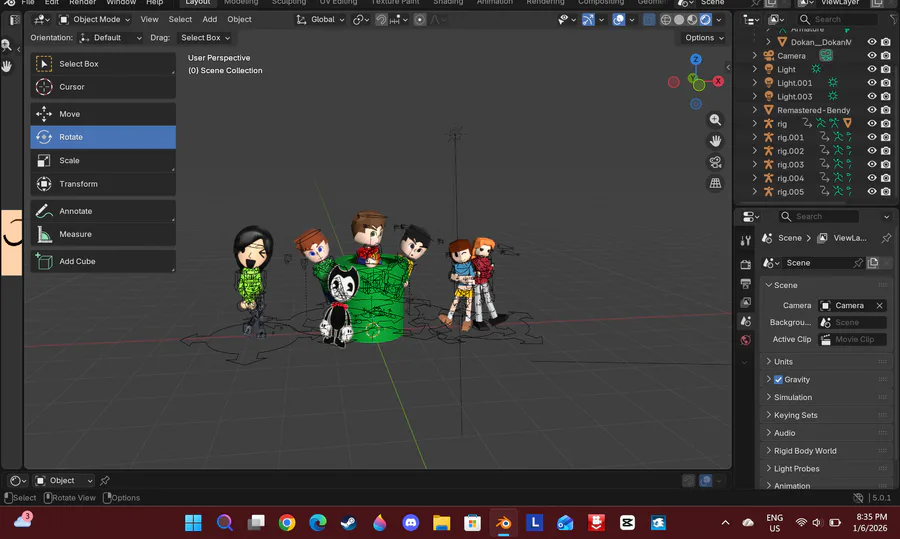900x539 pixels.
Task: Open the View menu in viewport header
Action: pos(149,20)
